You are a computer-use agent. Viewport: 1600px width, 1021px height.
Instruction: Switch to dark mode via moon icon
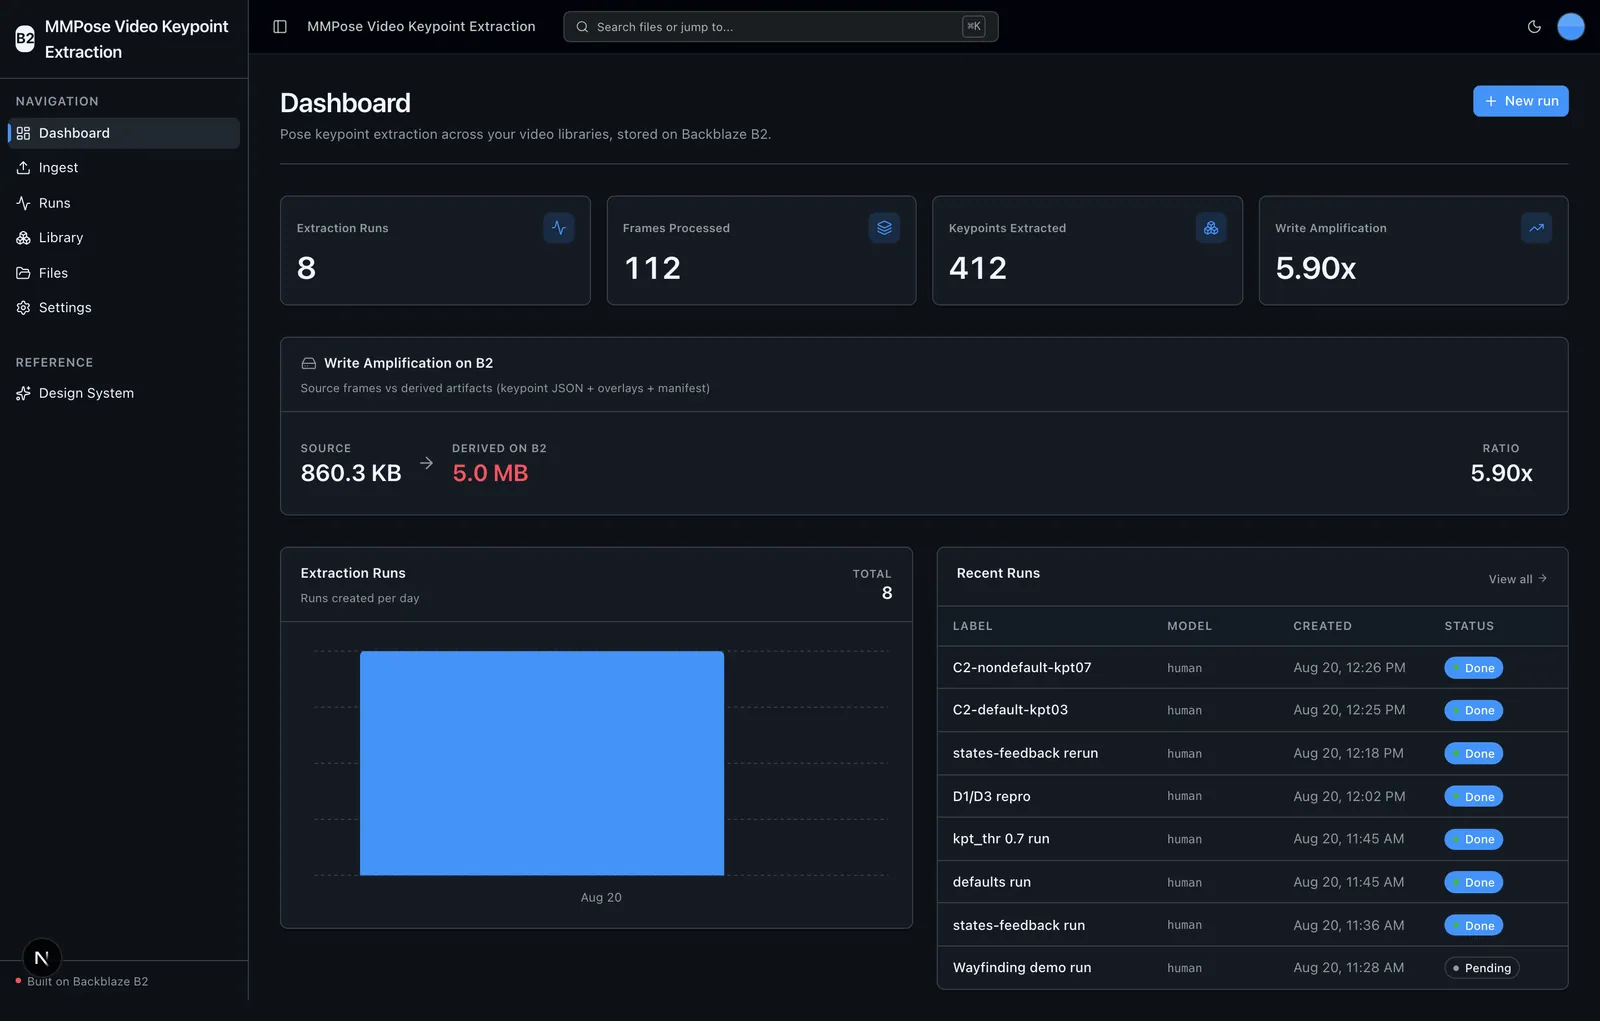[x=1534, y=27]
